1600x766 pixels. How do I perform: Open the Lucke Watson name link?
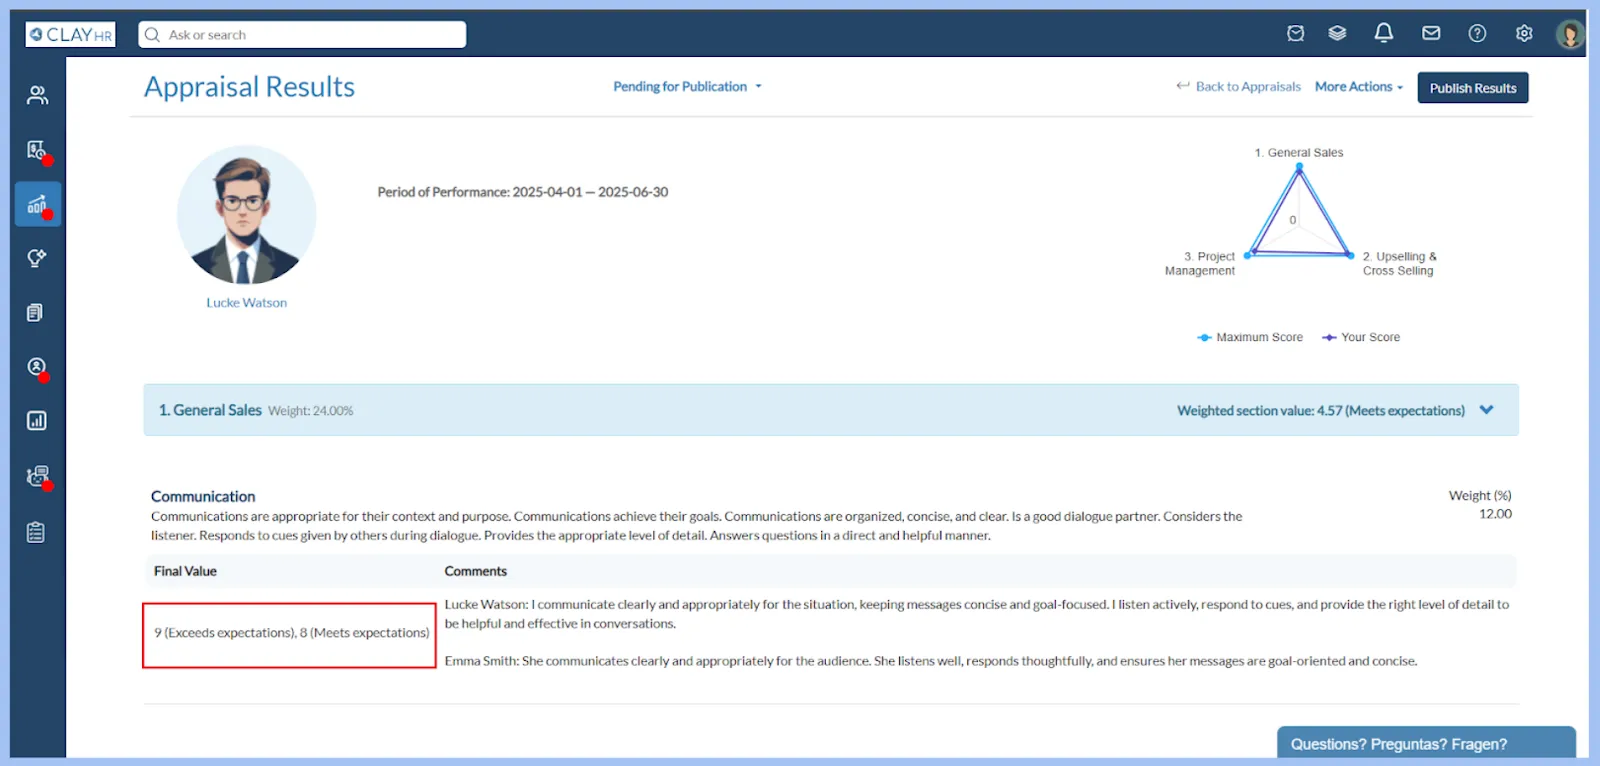(x=246, y=303)
